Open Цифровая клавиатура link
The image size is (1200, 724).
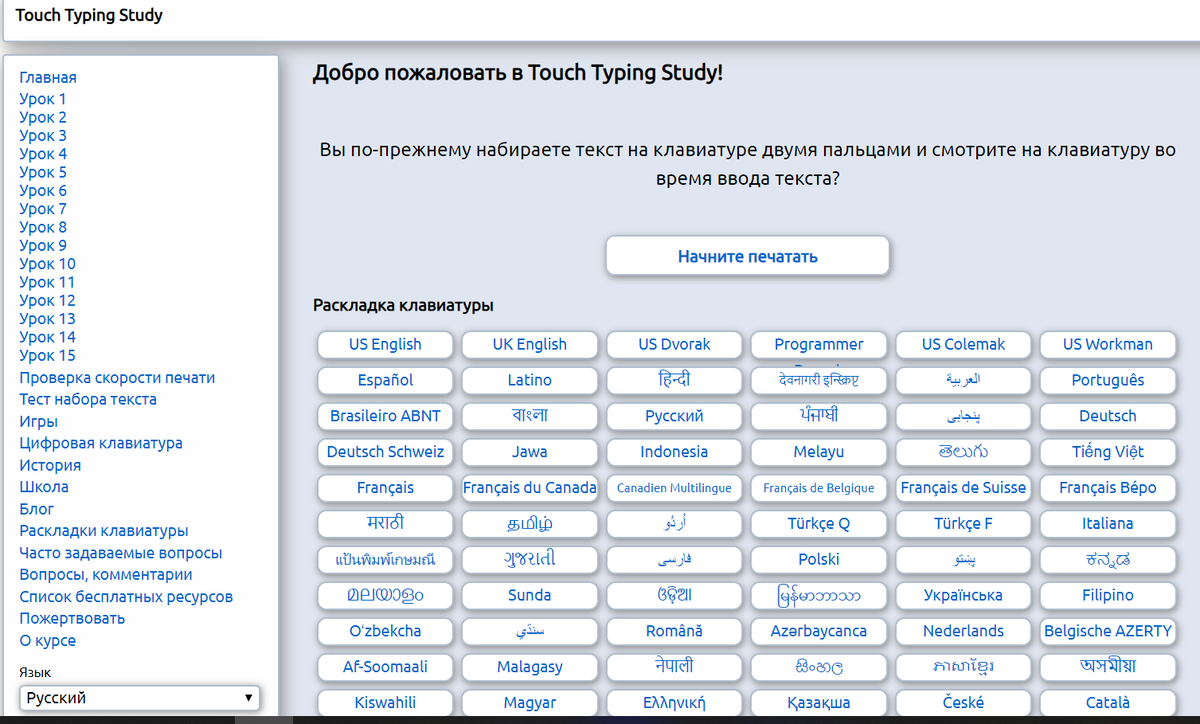click(x=101, y=443)
